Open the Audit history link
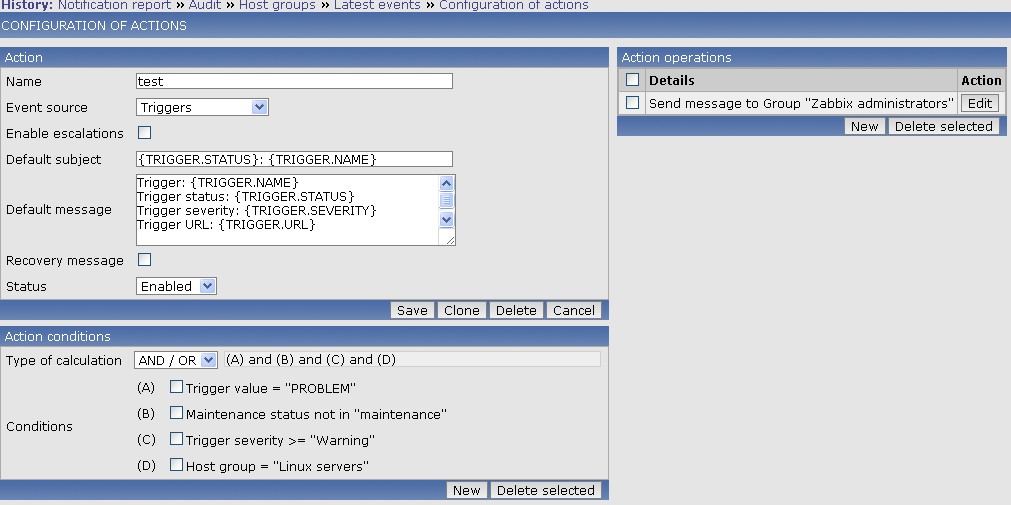 [204, 5]
